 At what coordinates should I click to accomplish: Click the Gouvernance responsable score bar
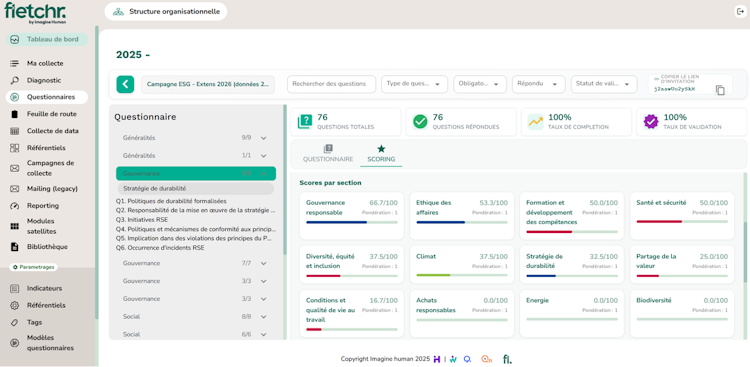point(352,222)
